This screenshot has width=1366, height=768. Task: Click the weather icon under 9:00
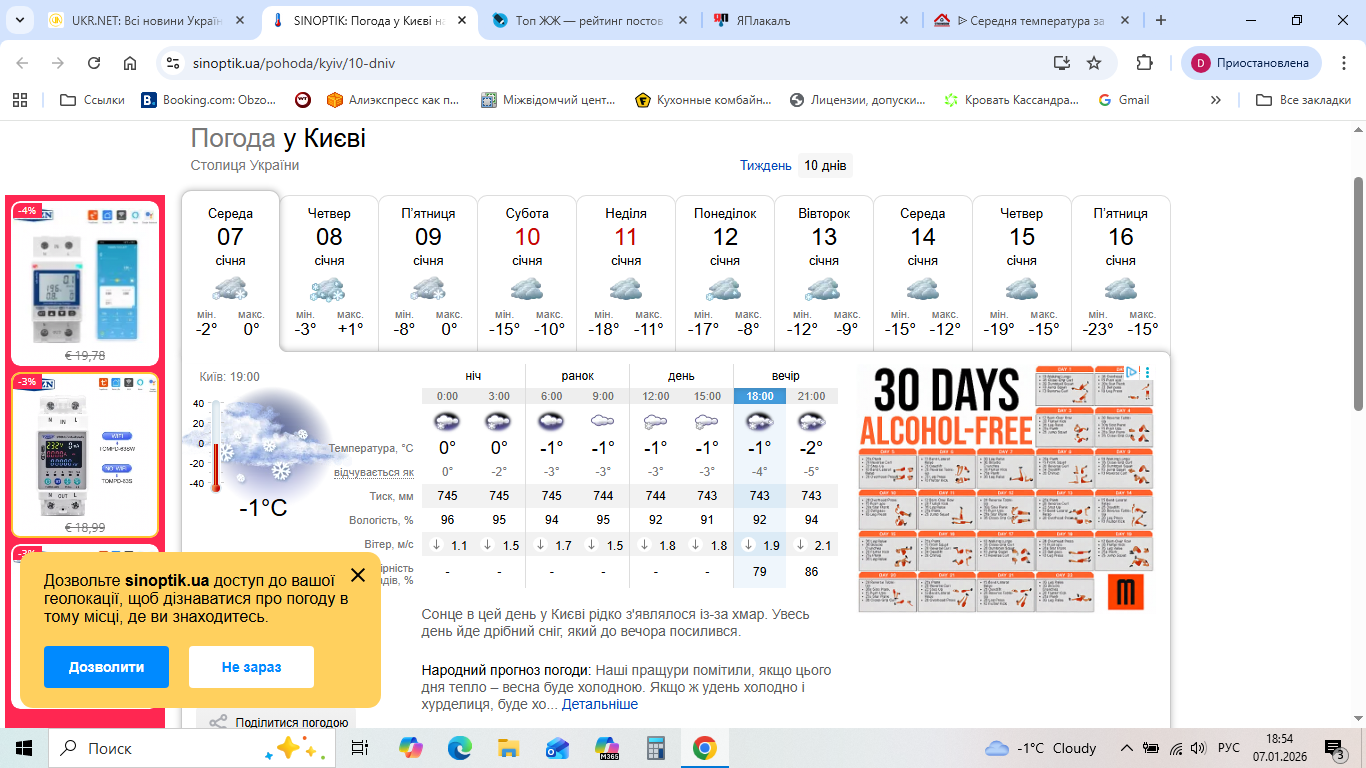[603, 421]
